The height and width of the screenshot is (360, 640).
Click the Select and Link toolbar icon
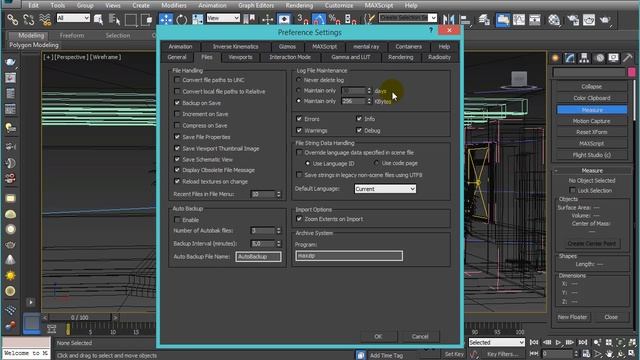(13, 19)
